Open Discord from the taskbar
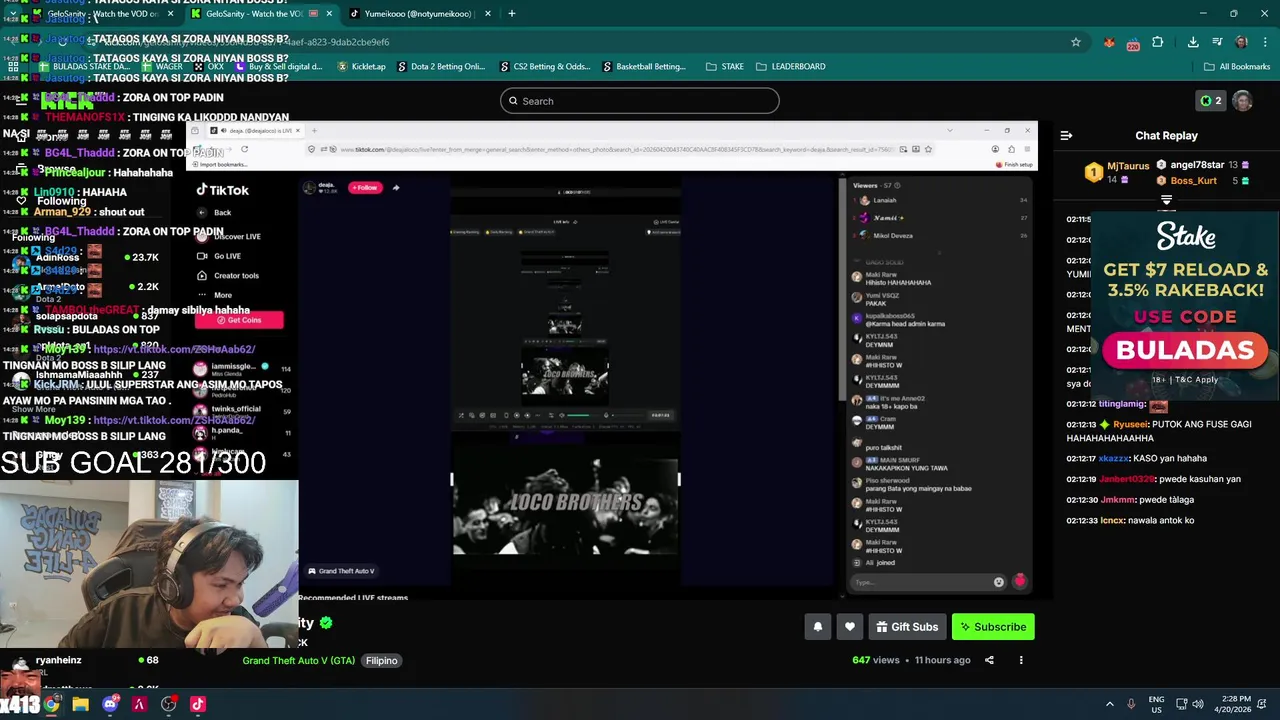 [x=110, y=704]
